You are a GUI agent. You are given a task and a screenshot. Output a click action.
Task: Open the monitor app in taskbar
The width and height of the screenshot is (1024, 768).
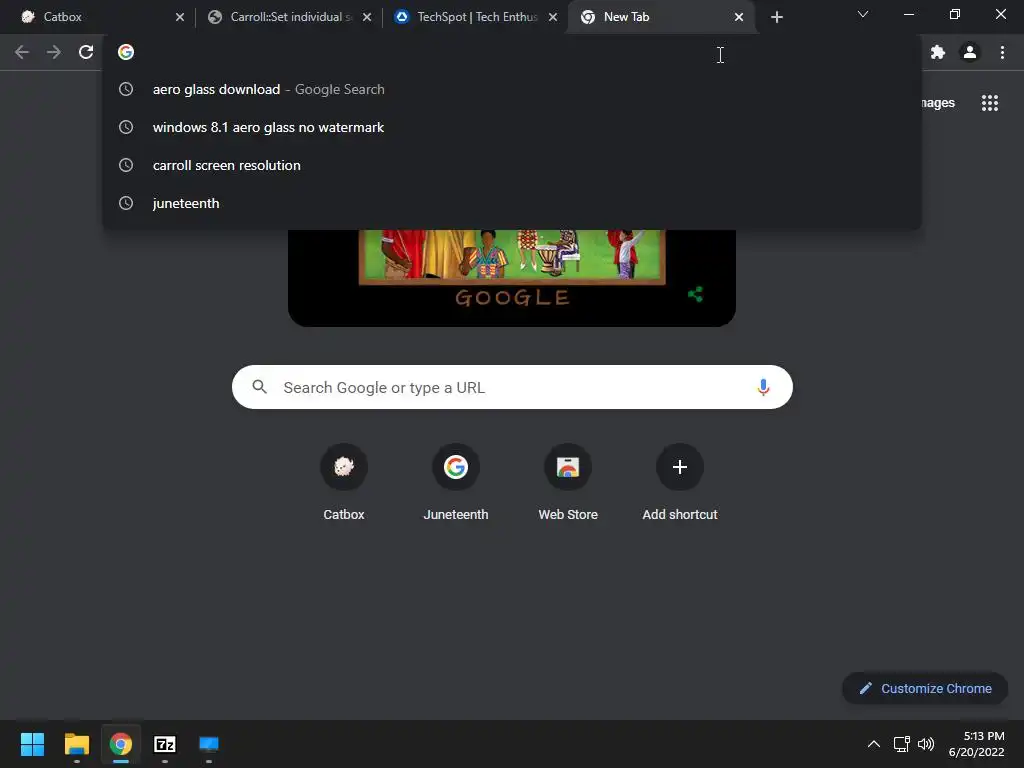pos(209,744)
